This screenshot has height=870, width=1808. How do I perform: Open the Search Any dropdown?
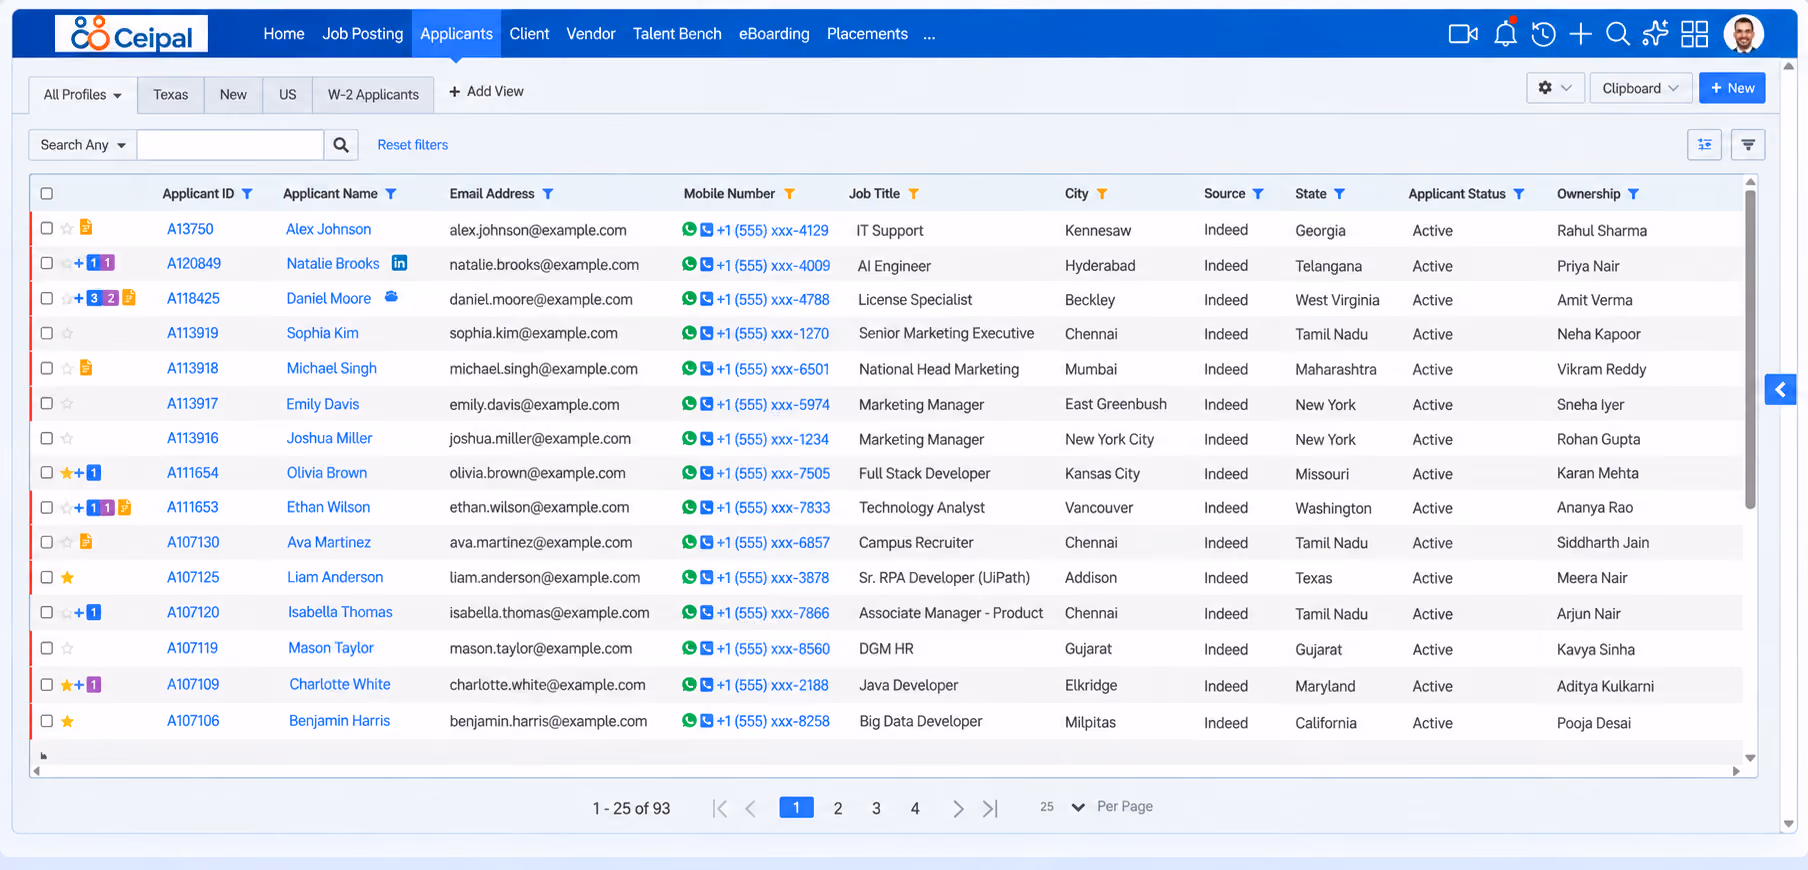click(x=83, y=145)
